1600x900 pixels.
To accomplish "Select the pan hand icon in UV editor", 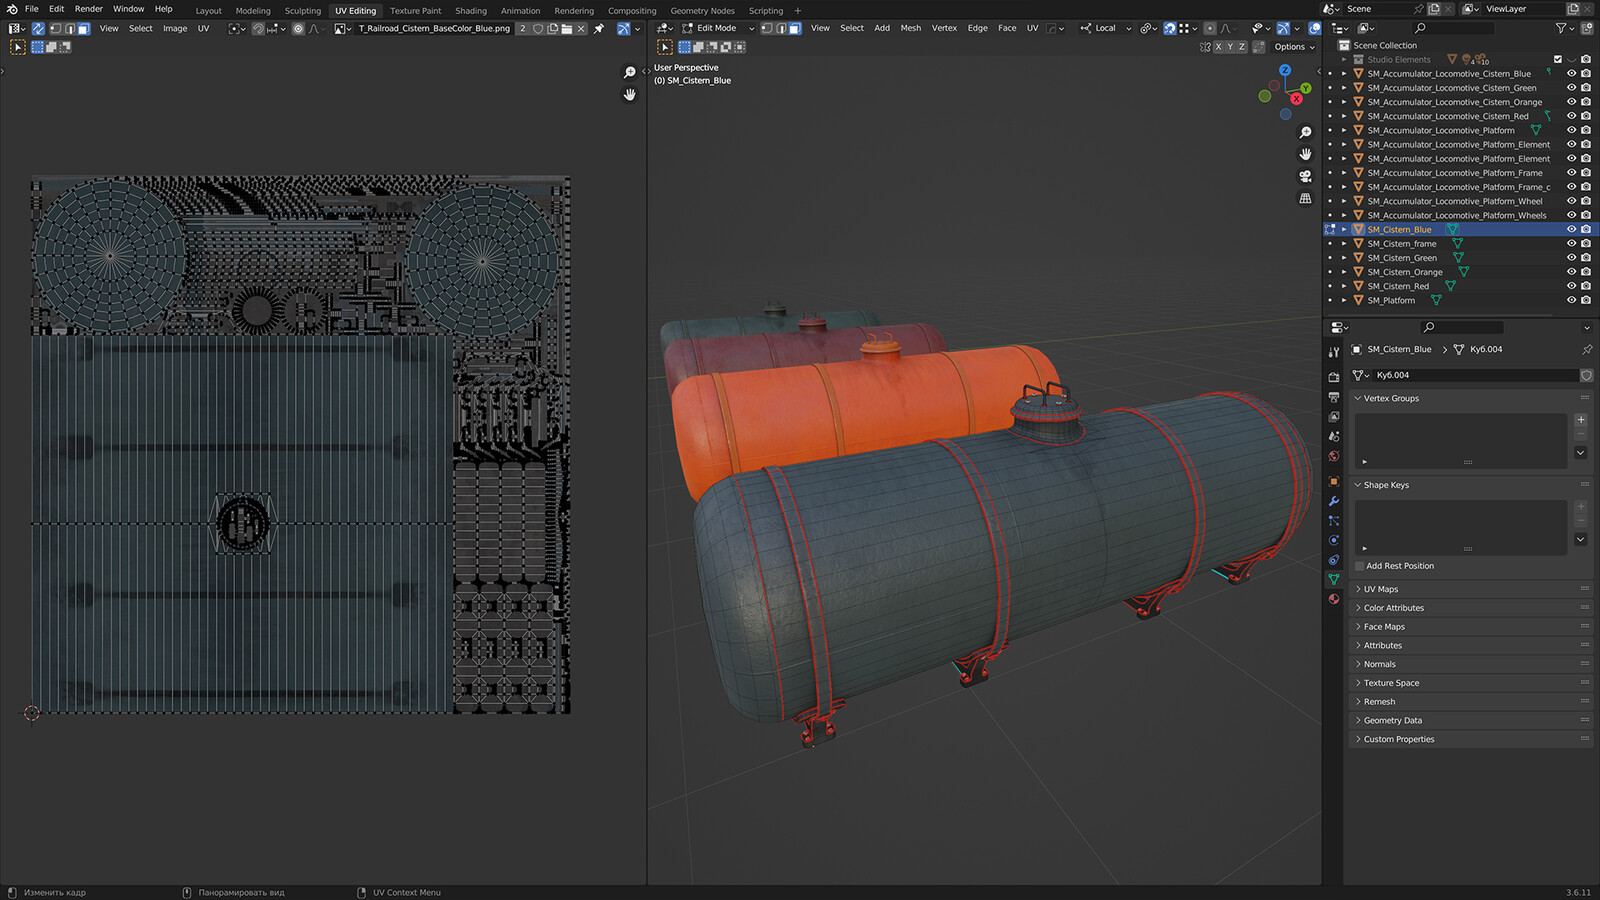I will [x=629, y=94].
